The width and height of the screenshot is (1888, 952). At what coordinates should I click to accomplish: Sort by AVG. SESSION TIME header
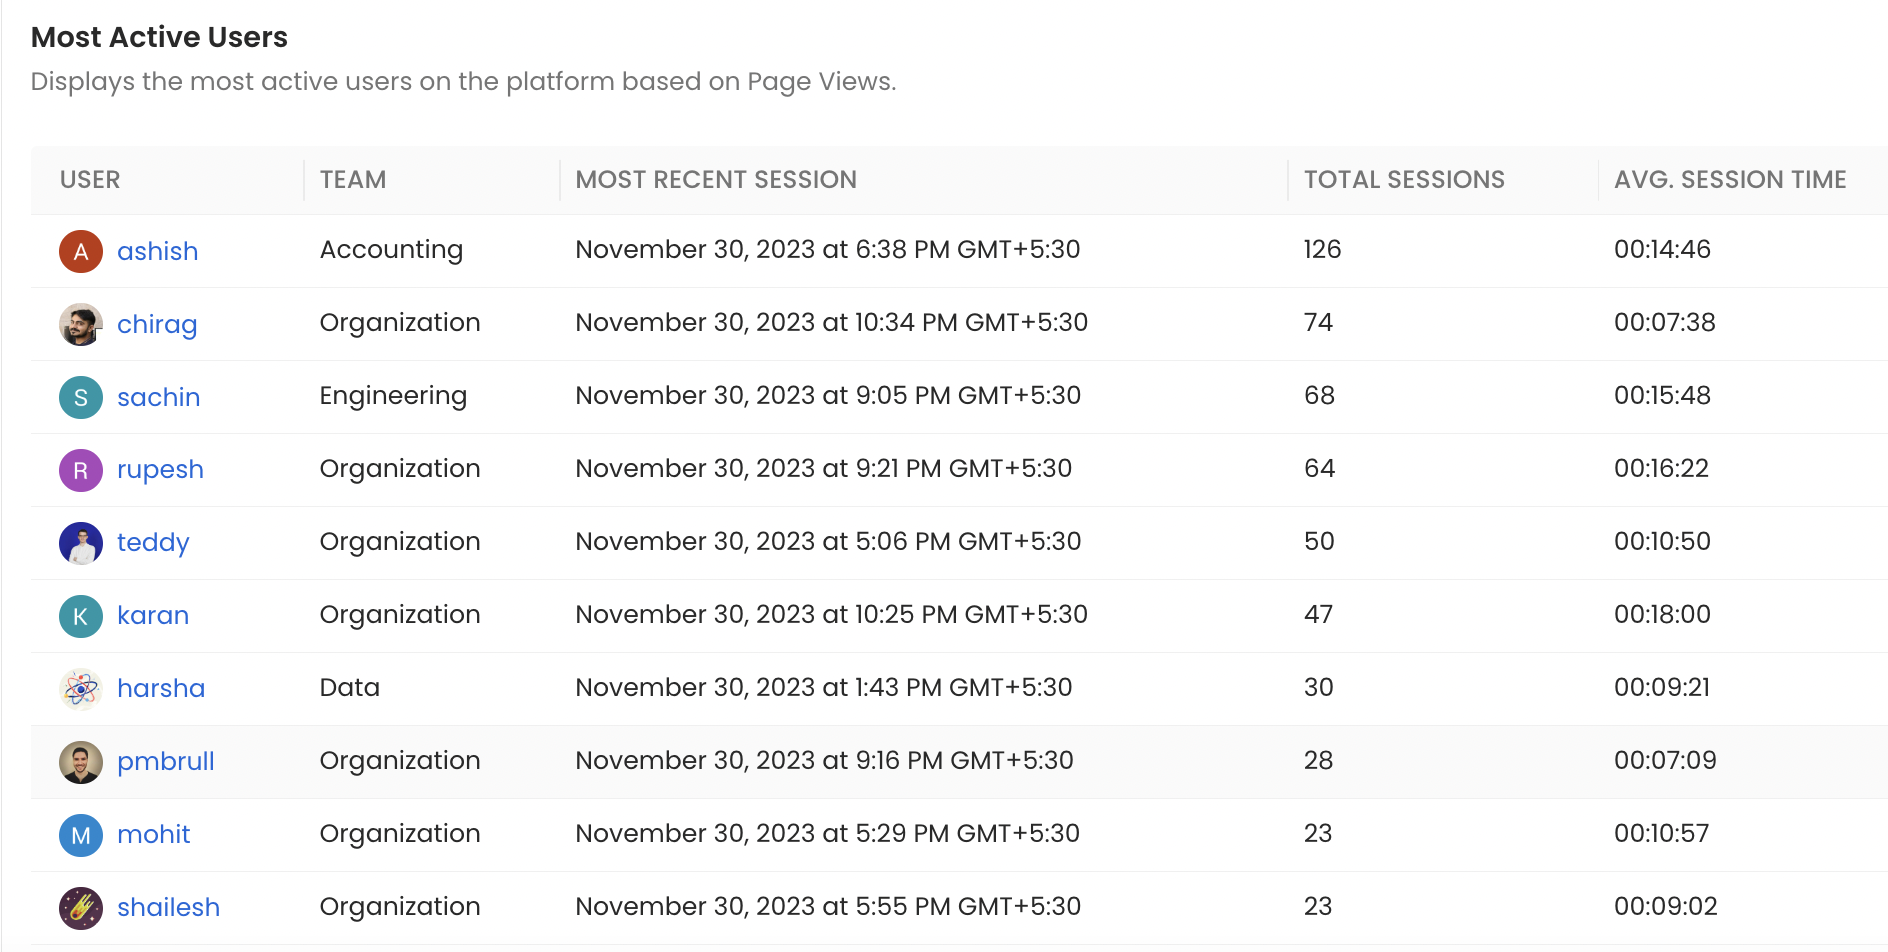[x=1731, y=180]
